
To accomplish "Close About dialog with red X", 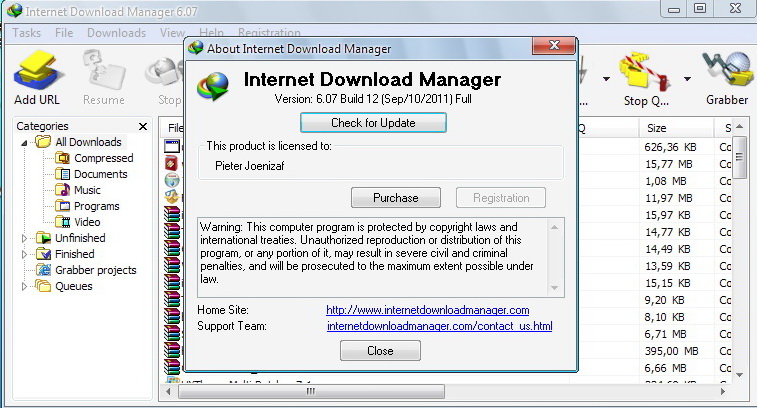I will click(x=554, y=46).
